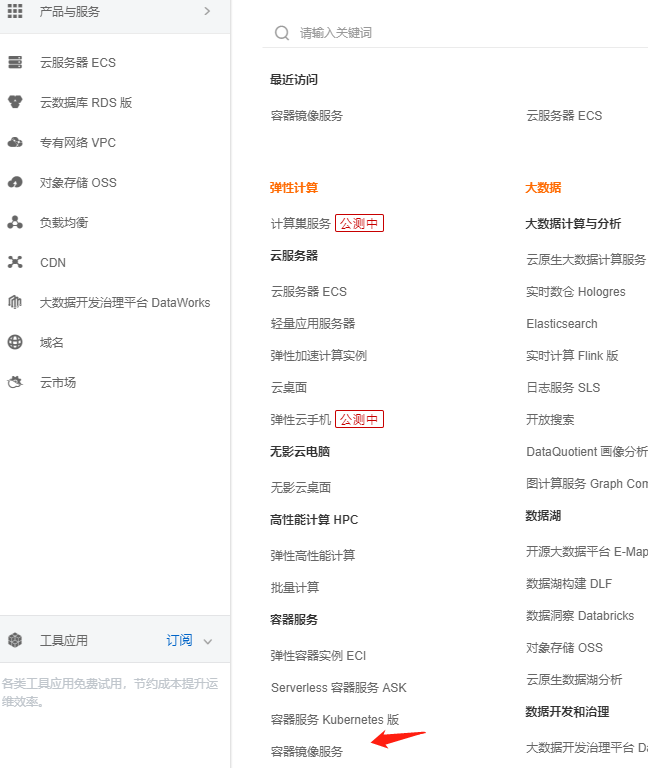Open 容器镜像服务 under 最近访问
Viewport: 648px width, 768px height.
coord(307,116)
